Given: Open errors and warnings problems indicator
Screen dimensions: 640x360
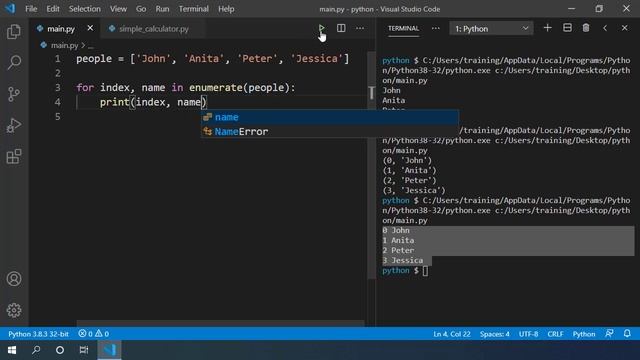Looking at the screenshot, I should point(93,333).
